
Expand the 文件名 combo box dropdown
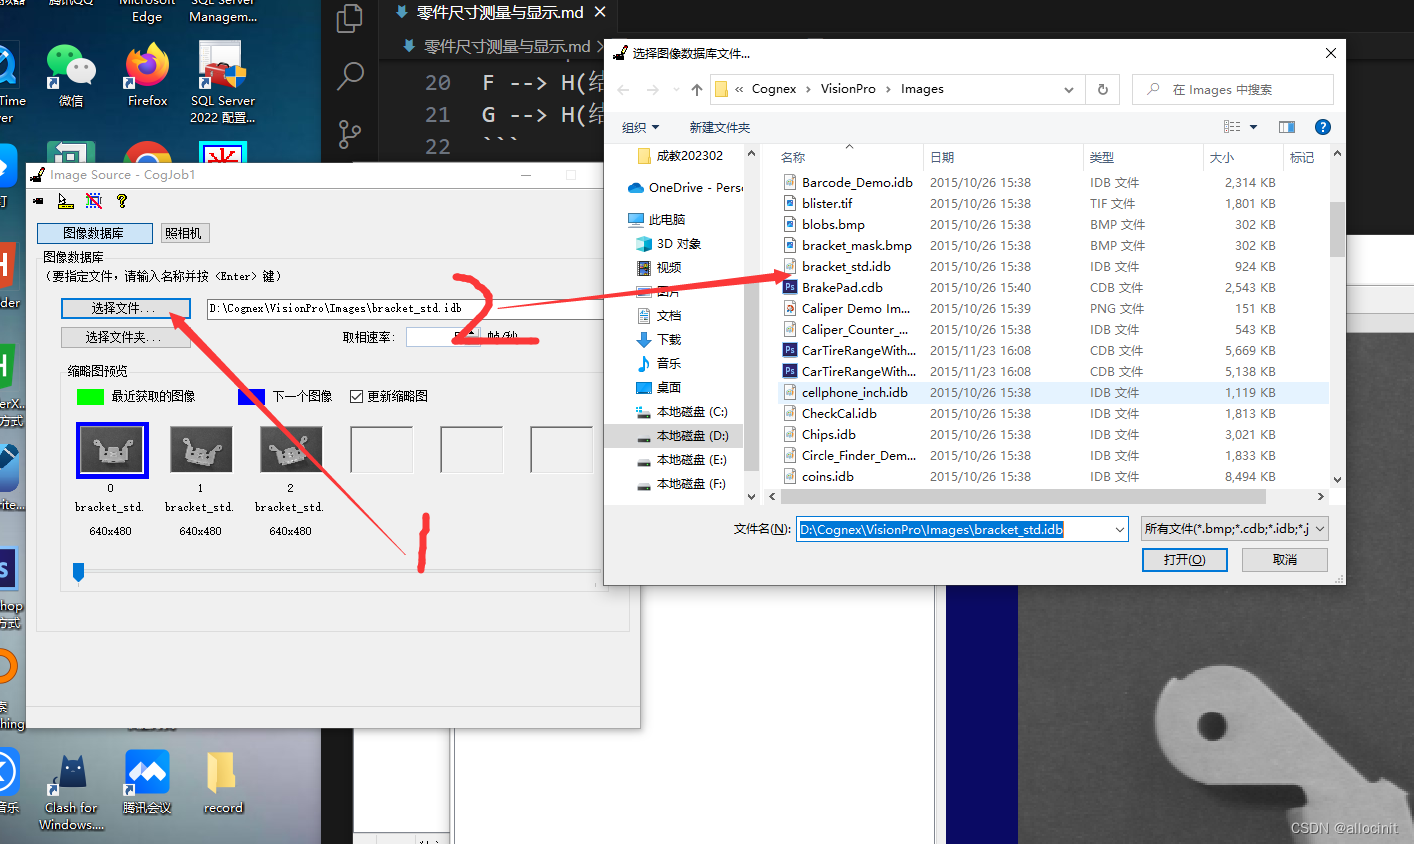(x=1120, y=529)
